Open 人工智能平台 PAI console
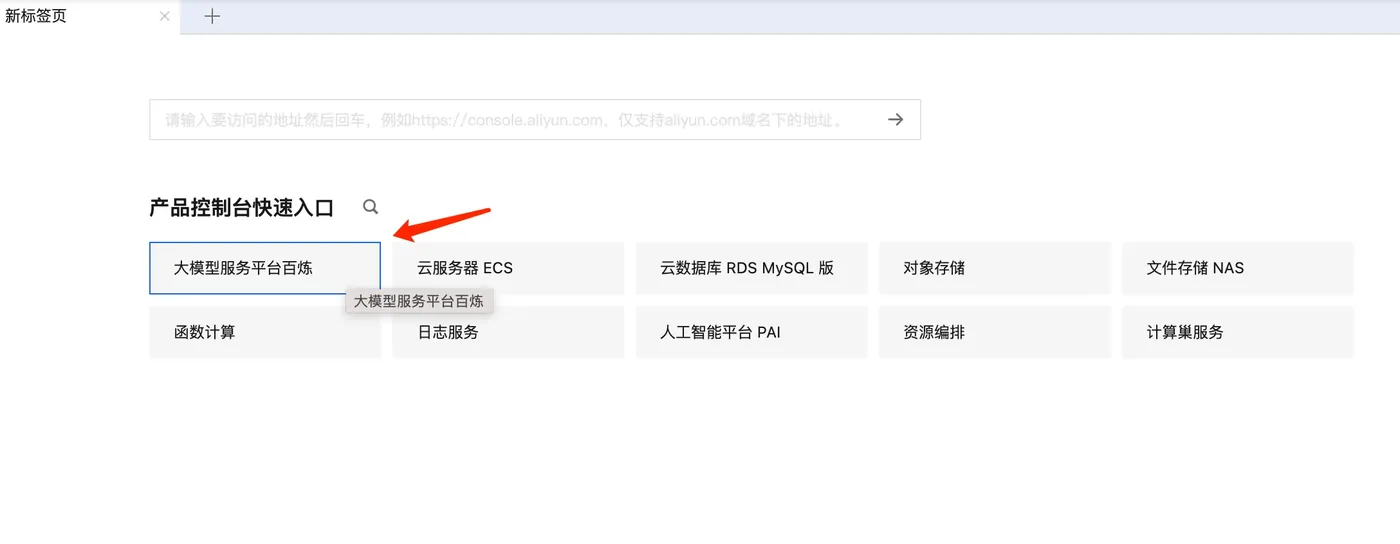Image resolution: width=1400 pixels, height=544 pixels. click(x=751, y=332)
